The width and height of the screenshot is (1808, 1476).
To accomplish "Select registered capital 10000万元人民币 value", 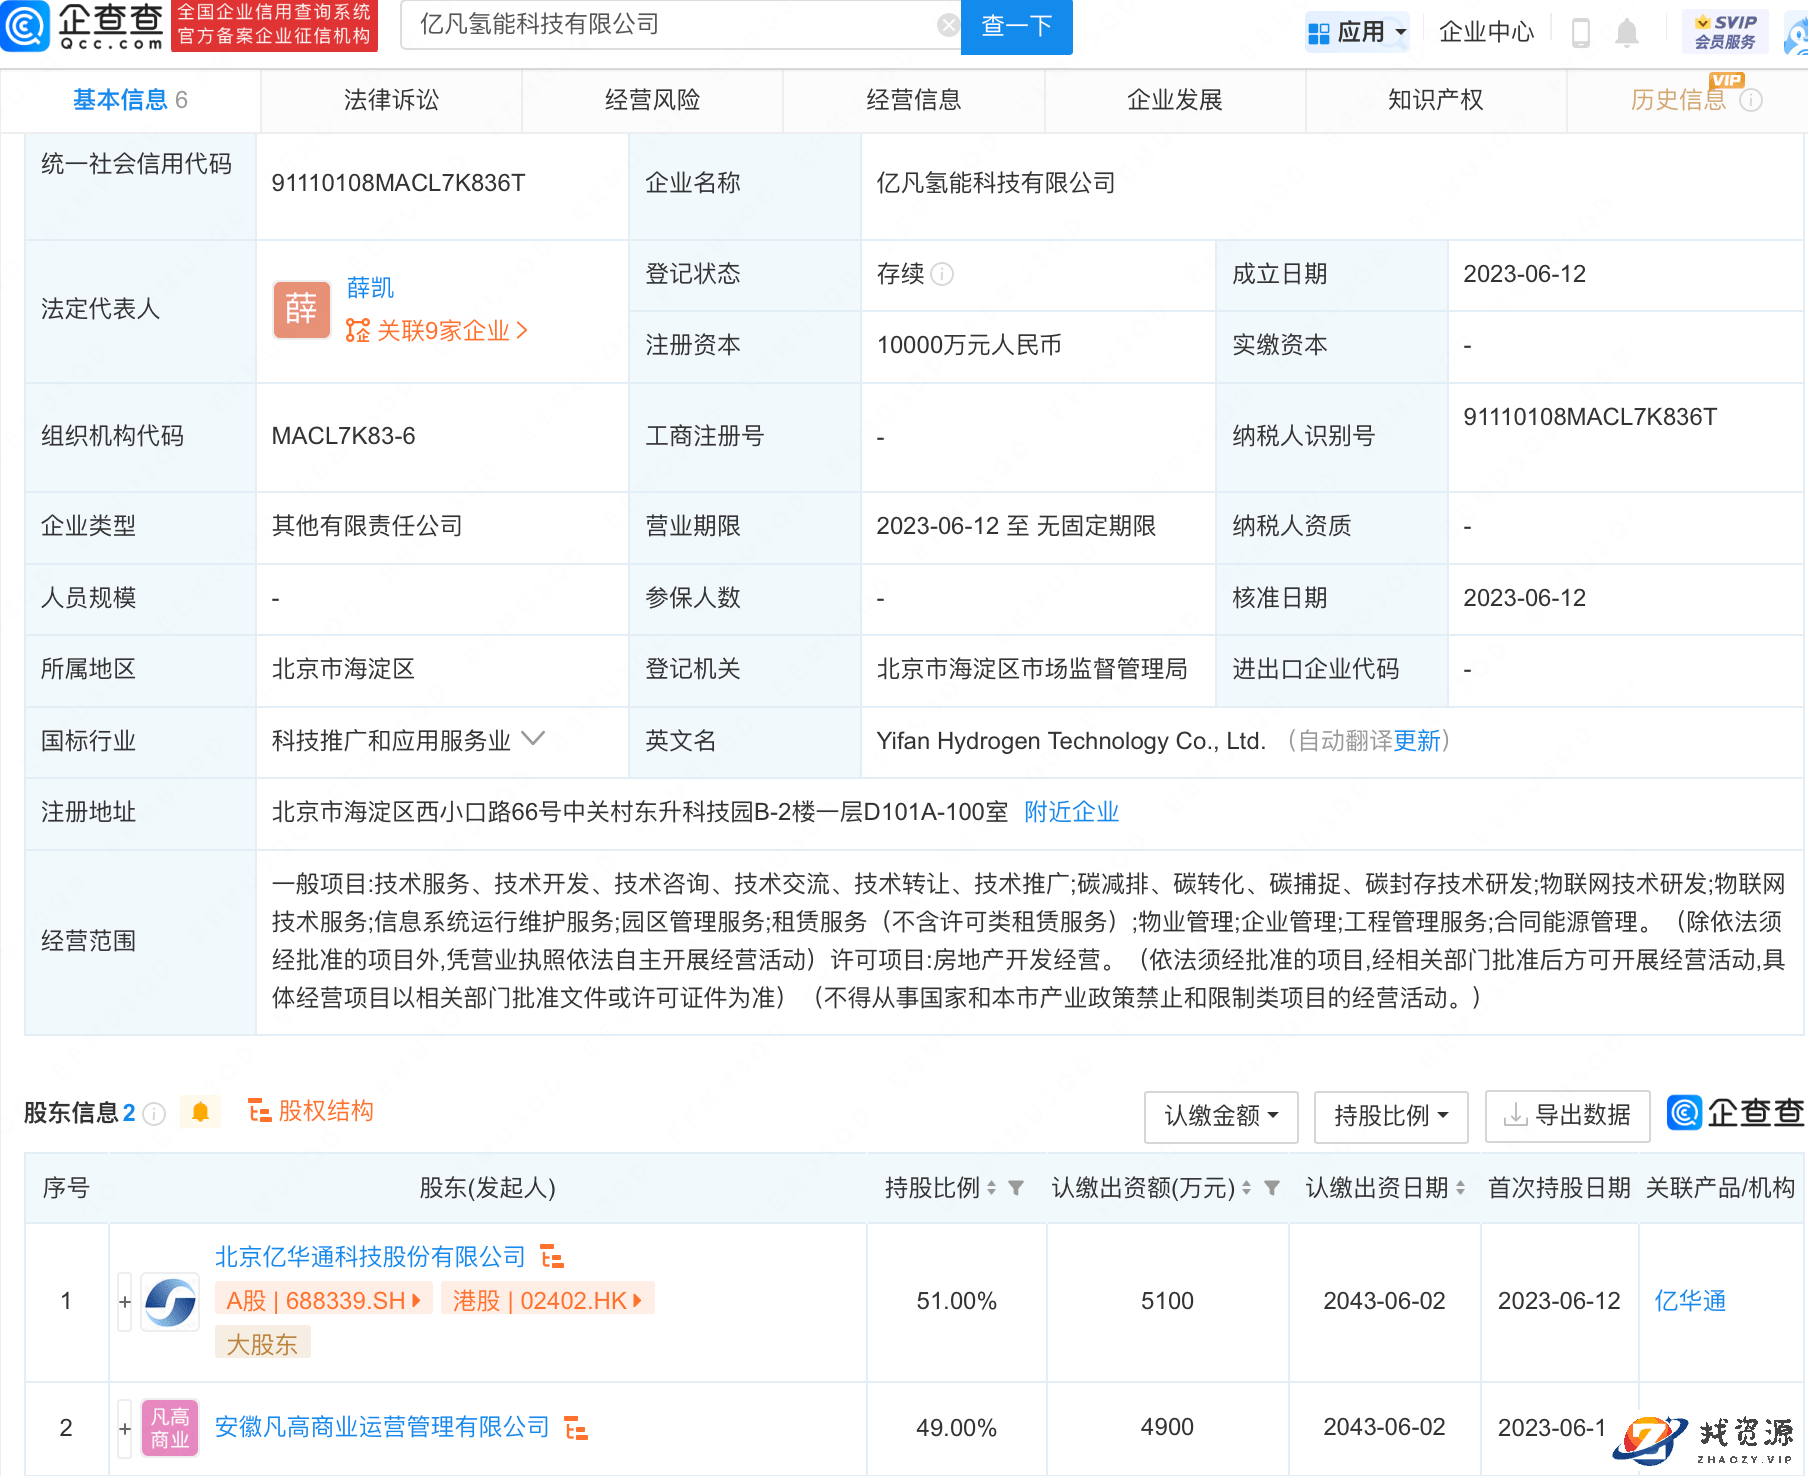I will [969, 346].
